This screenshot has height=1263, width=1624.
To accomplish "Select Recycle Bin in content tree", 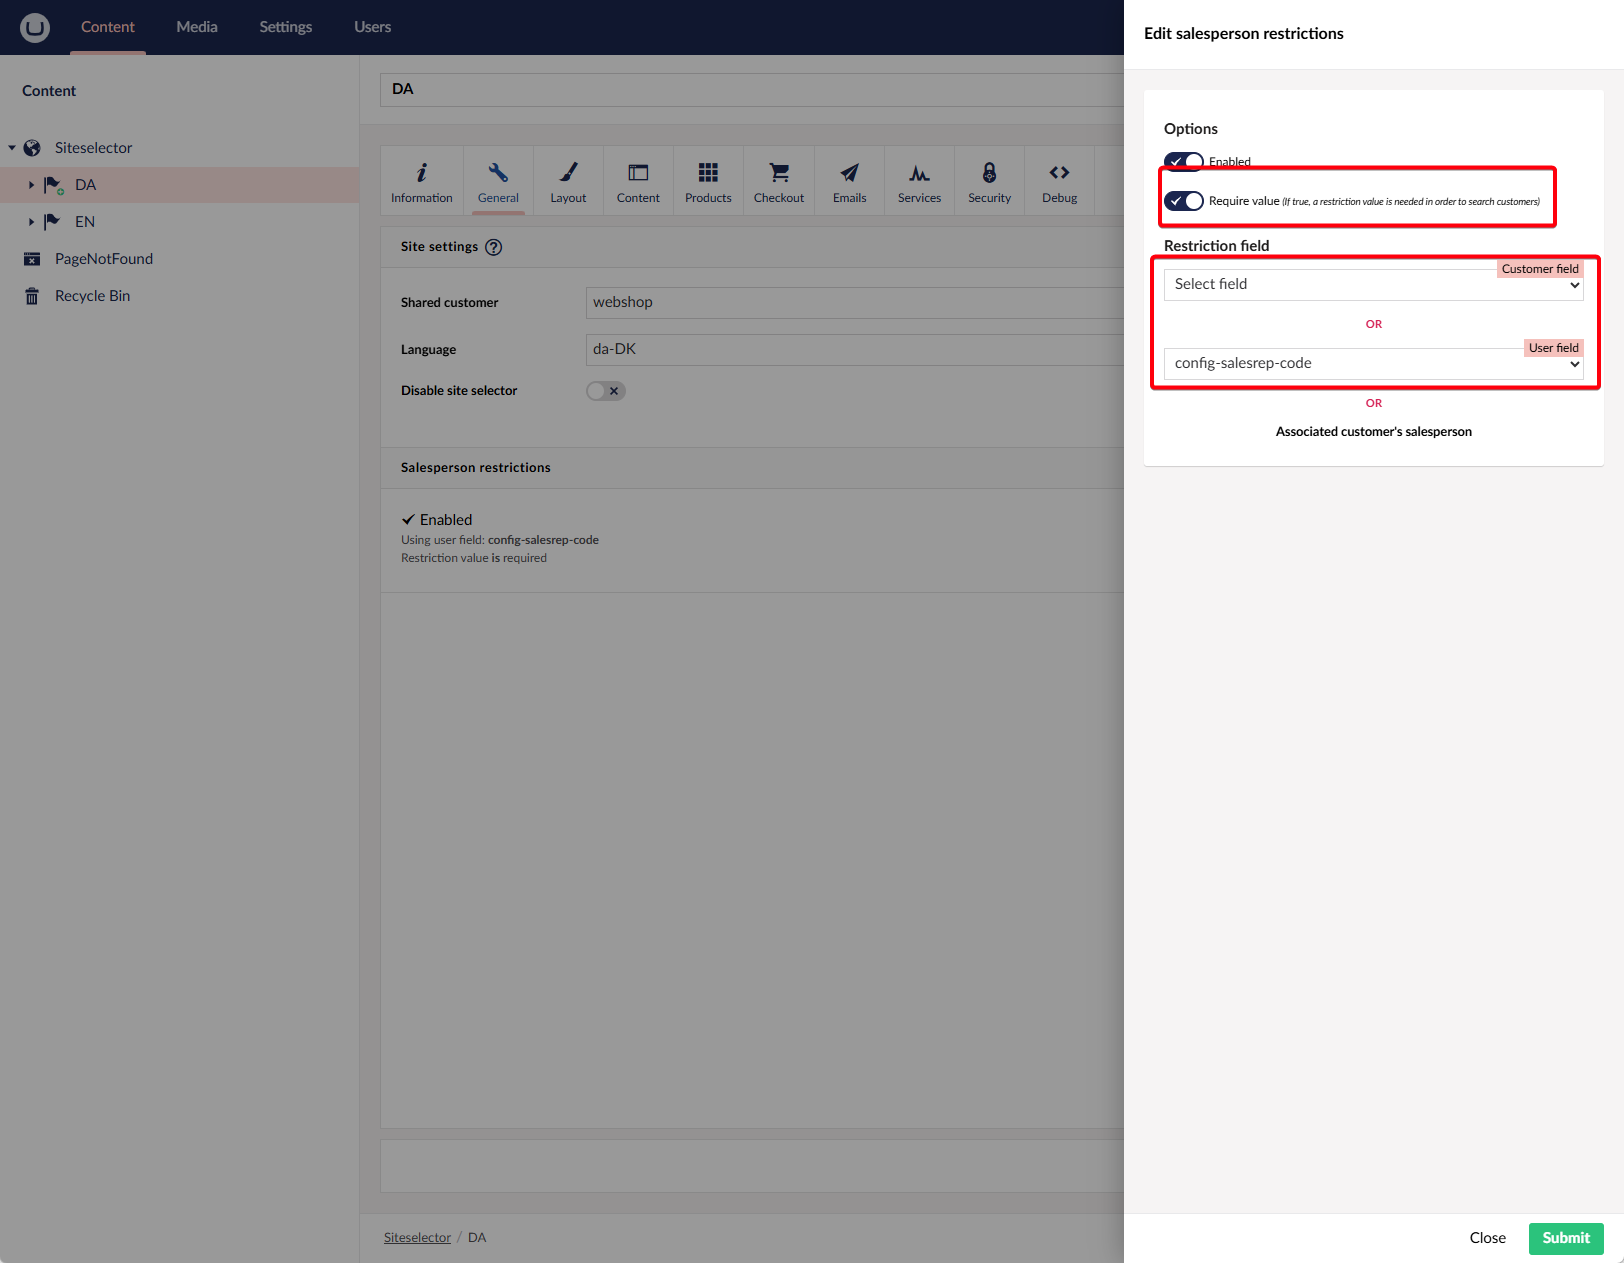I will (92, 296).
